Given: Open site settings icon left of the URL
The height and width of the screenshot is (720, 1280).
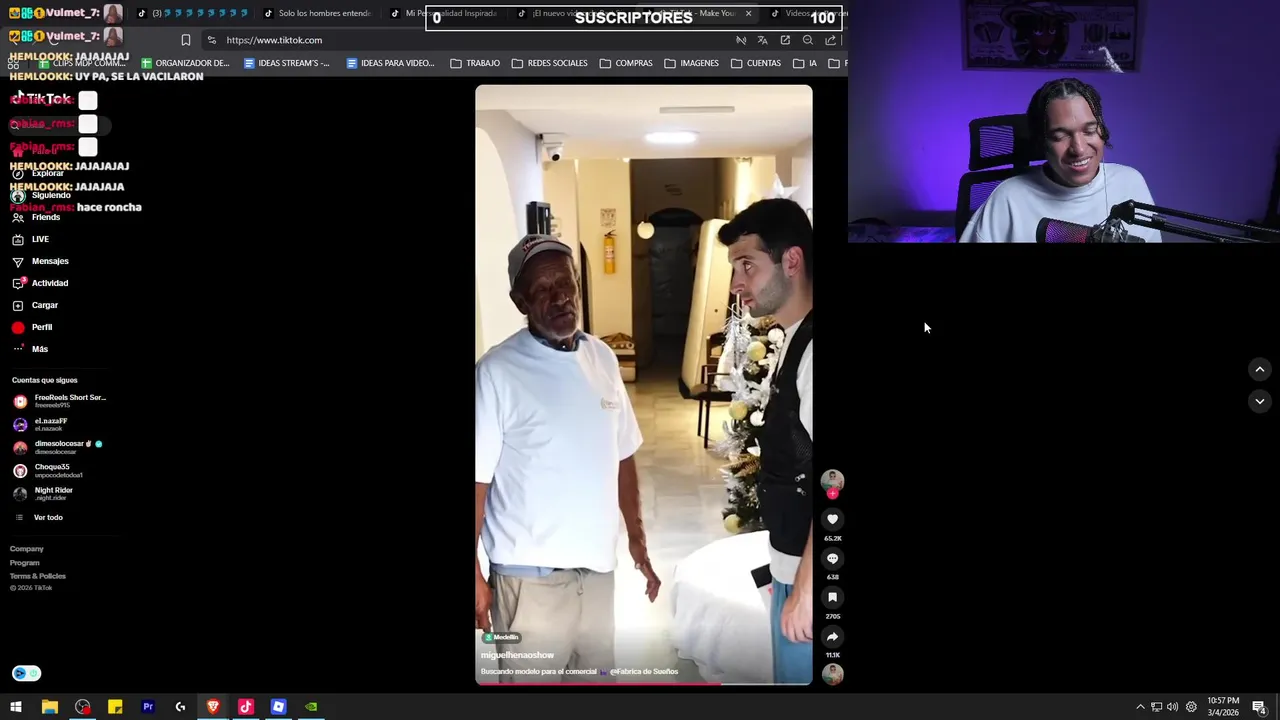Looking at the screenshot, I should pyautogui.click(x=211, y=40).
